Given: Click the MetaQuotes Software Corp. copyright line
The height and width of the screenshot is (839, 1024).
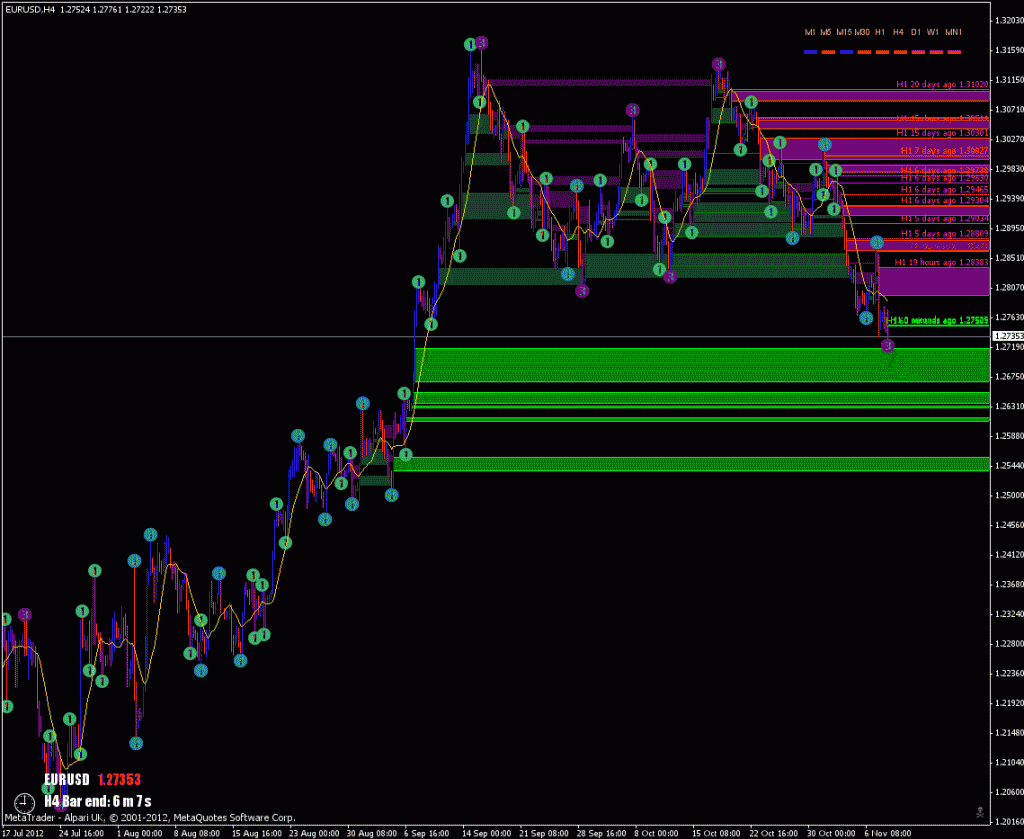Looking at the screenshot, I should [x=150, y=817].
